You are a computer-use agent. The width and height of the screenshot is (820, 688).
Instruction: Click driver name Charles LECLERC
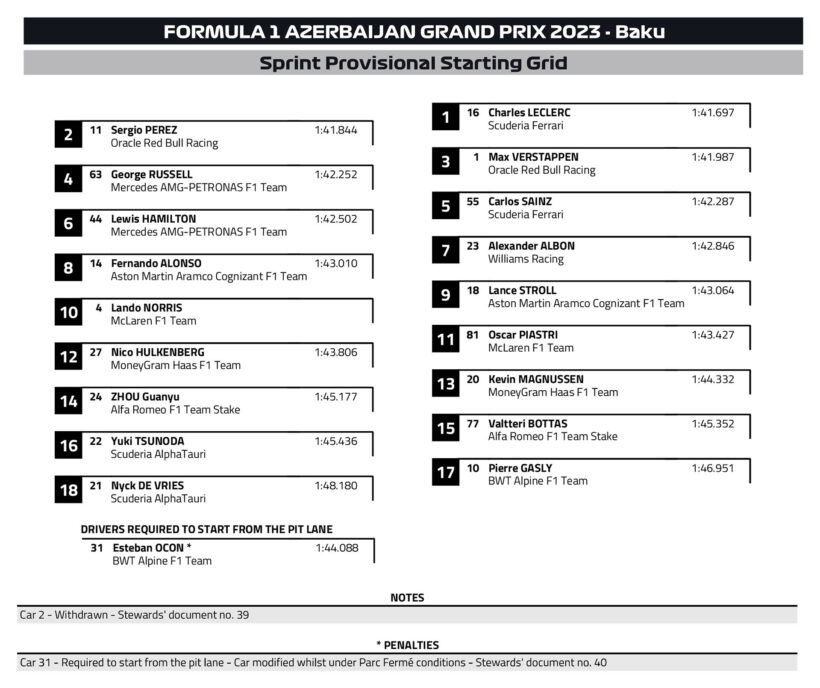click(x=529, y=113)
